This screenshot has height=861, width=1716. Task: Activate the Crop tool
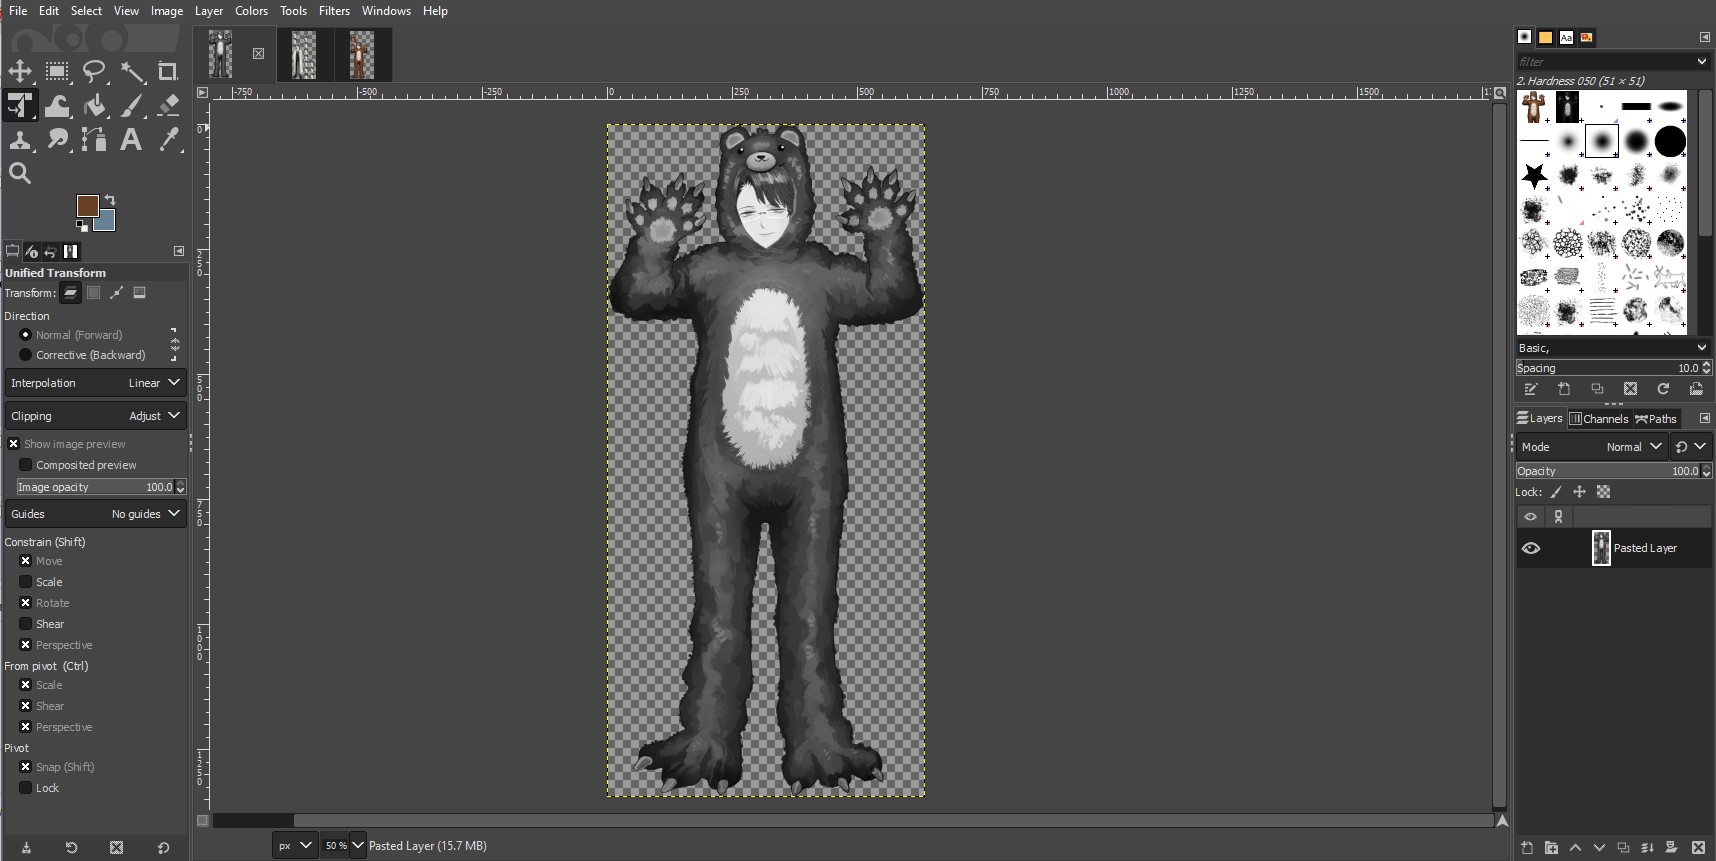click(168, 71)
